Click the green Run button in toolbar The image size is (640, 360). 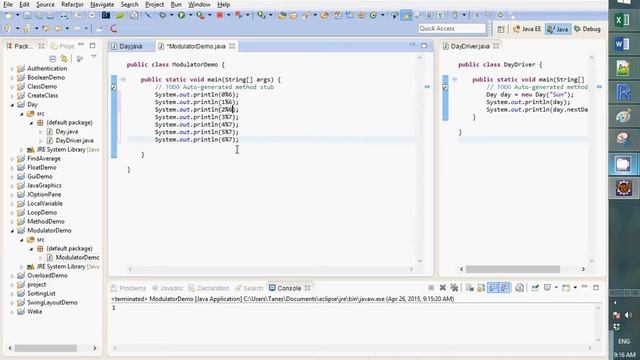tap(181, 16)
